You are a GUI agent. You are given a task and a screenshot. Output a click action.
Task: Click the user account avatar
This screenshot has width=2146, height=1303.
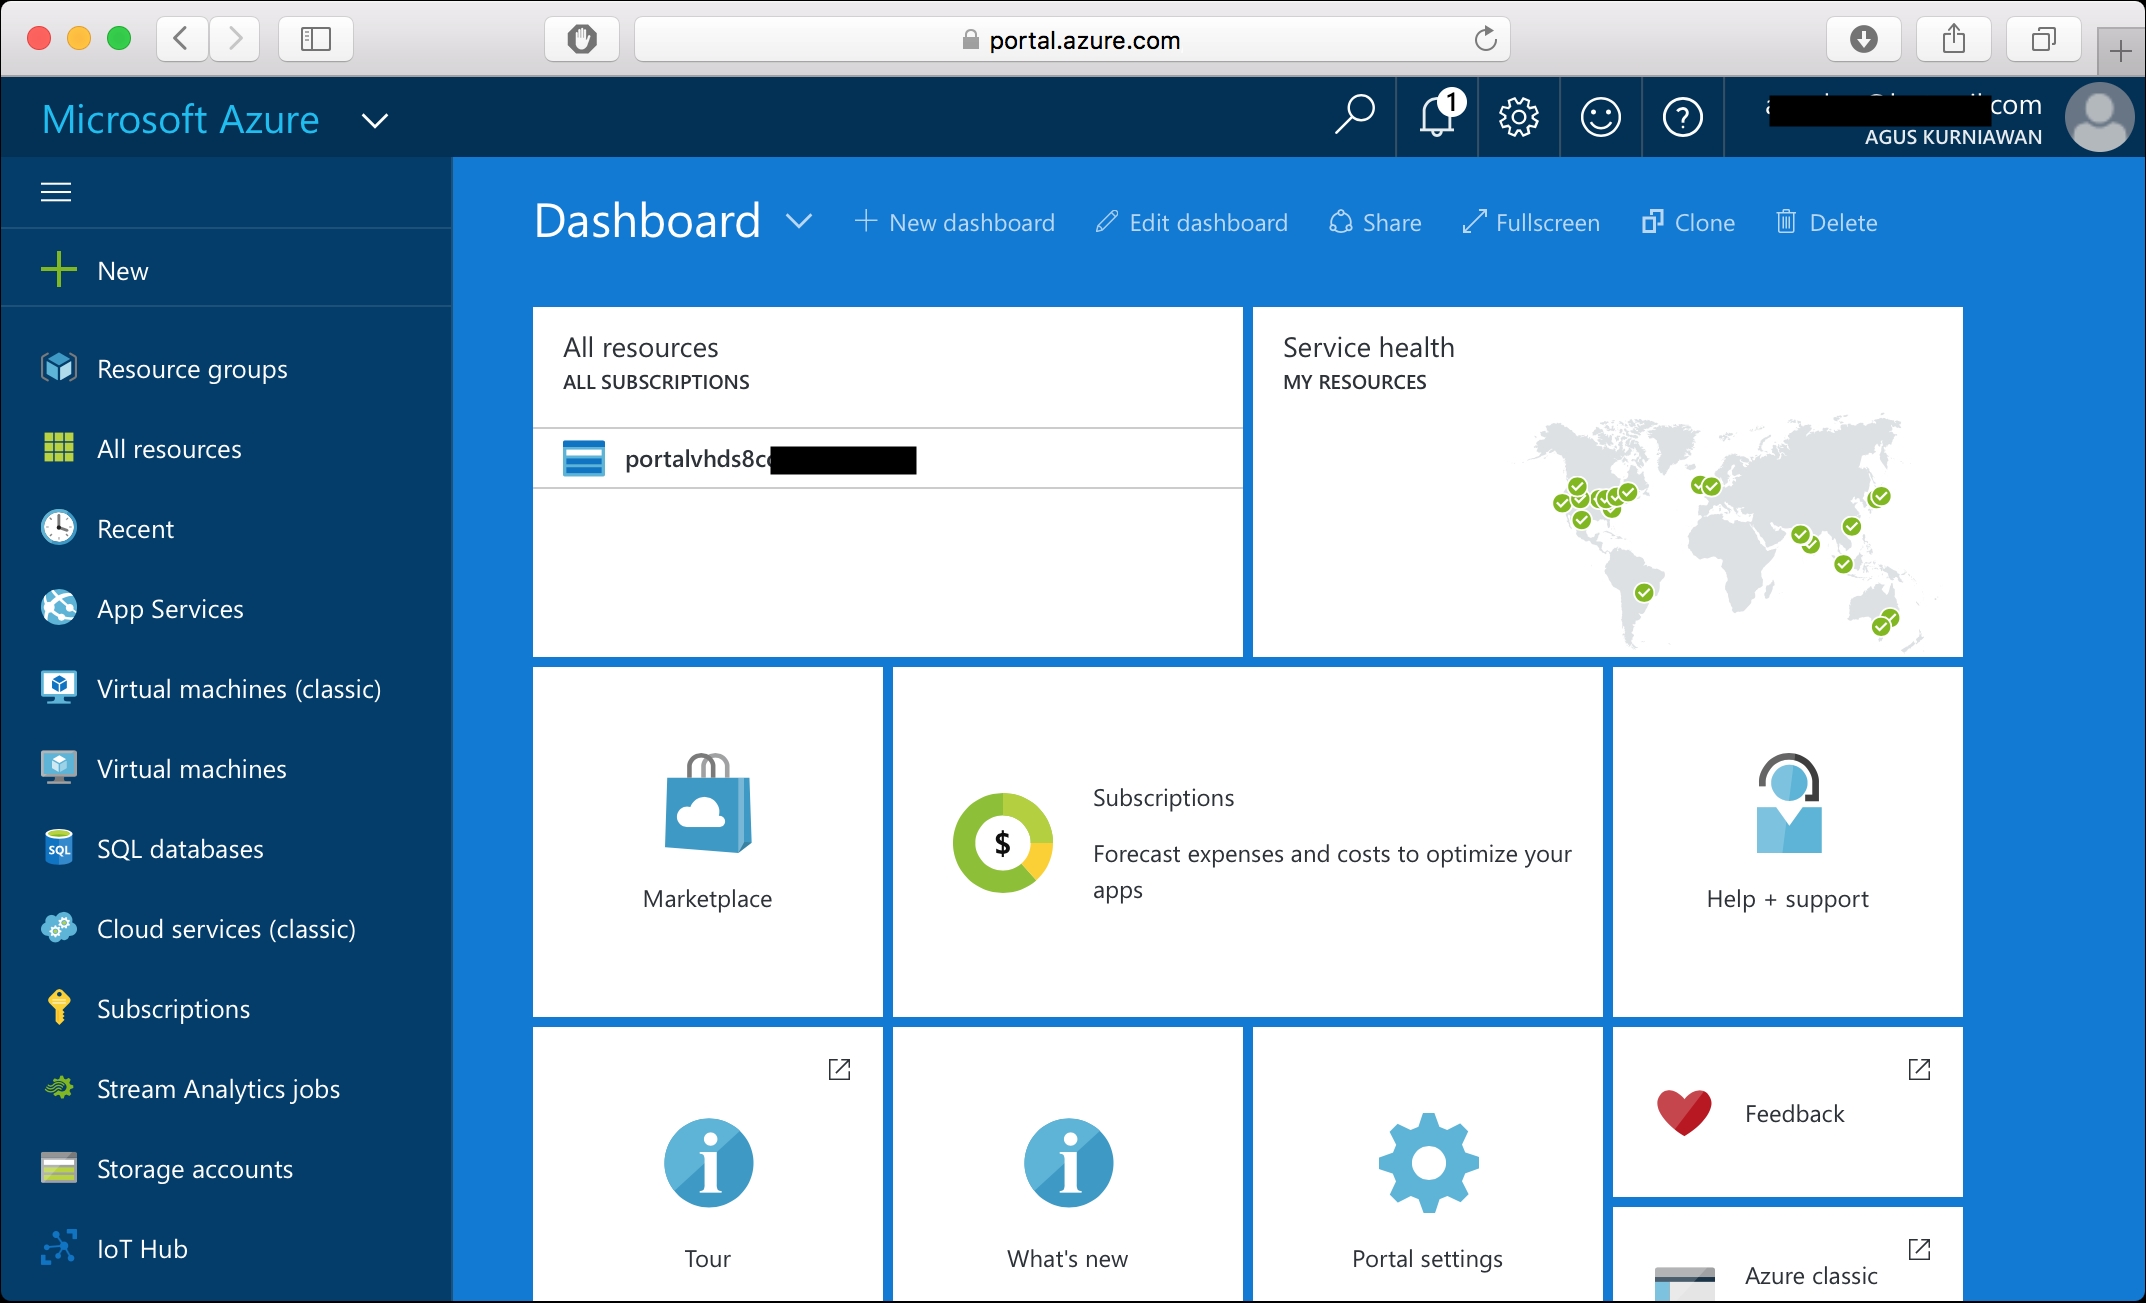click(x=2099, y=117)
